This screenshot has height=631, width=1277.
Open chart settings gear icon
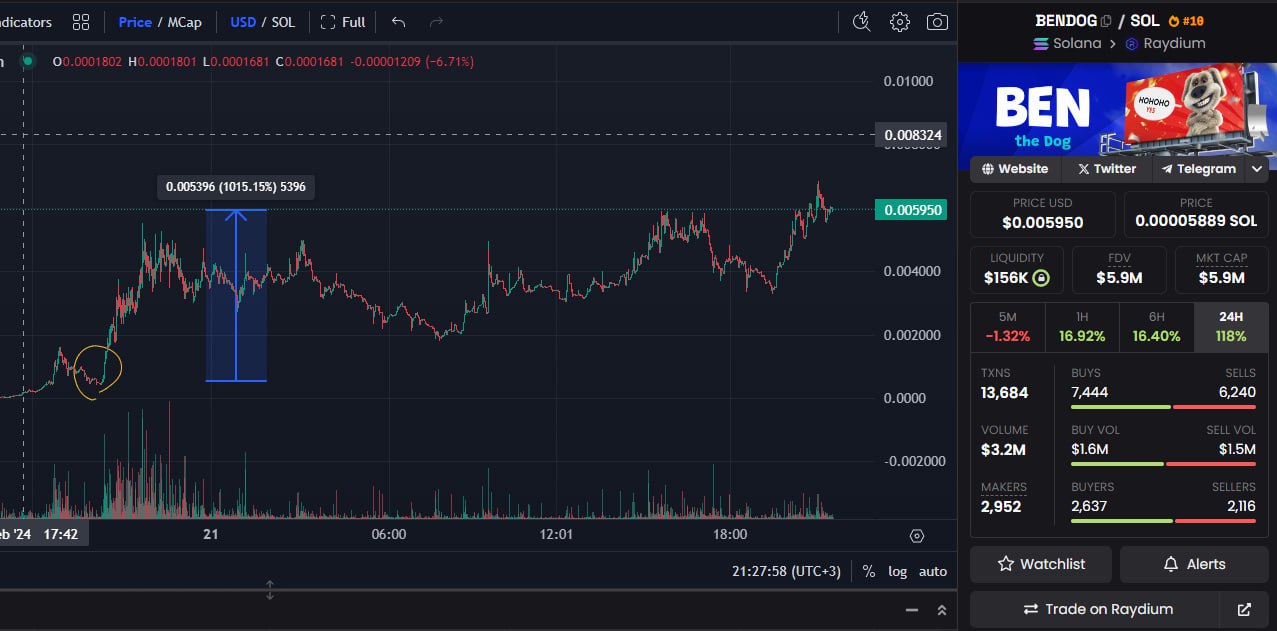(900, 22)
